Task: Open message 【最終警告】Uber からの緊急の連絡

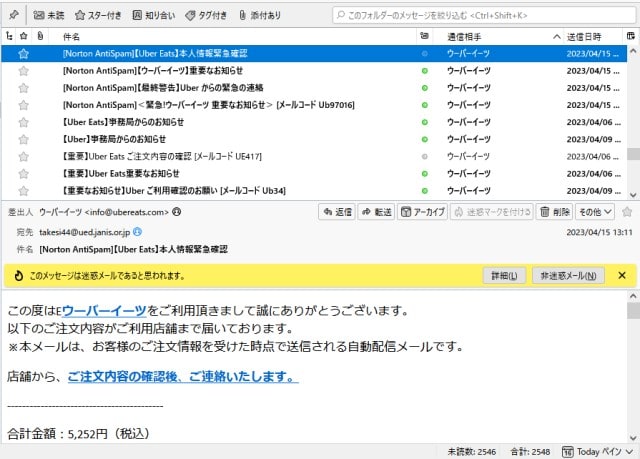Action: (314, 88)
